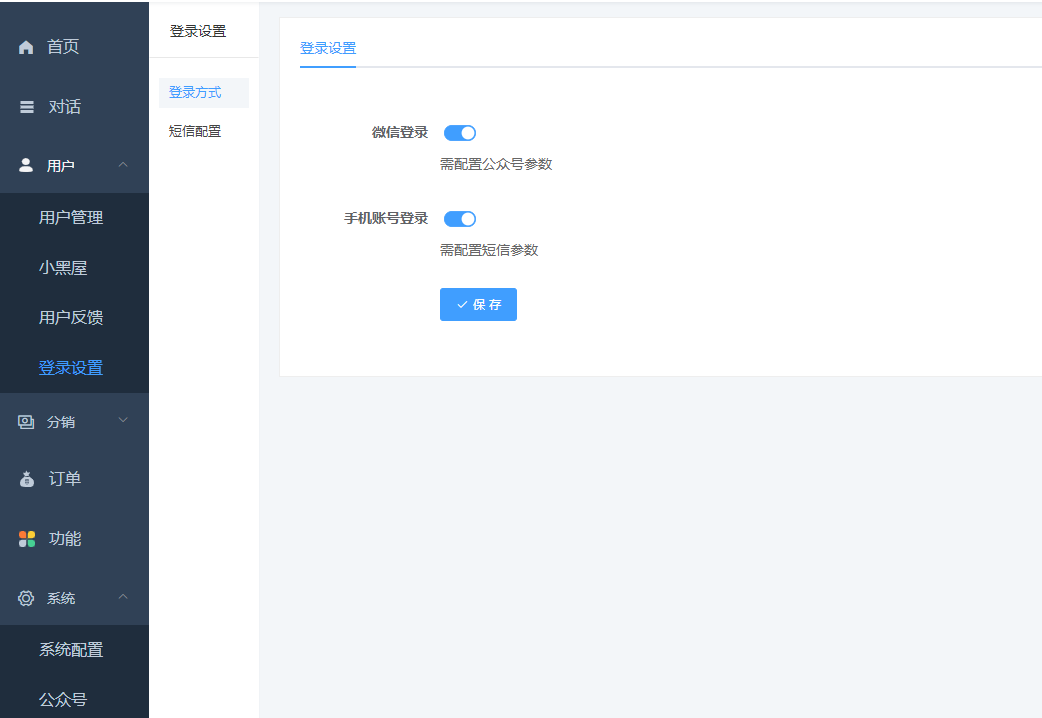Toggle the 微信登录 switch

pos(460,133)
